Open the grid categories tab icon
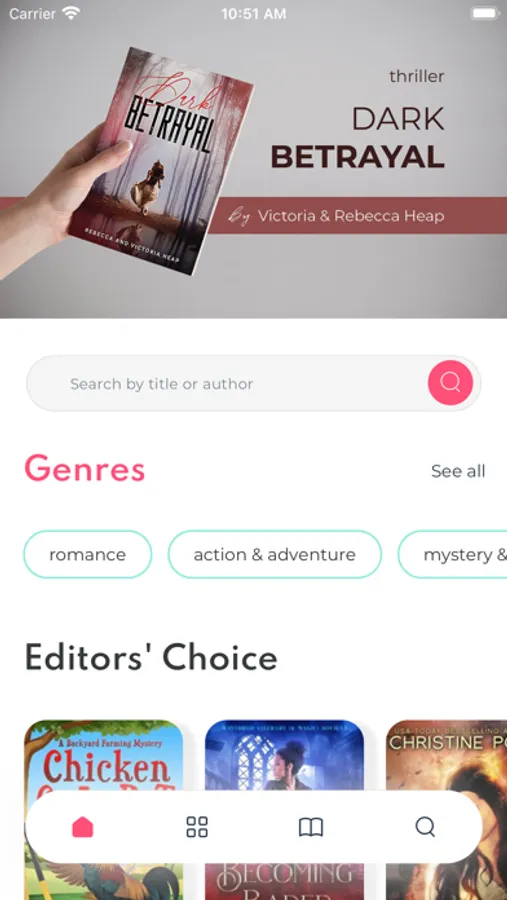 (197, 827)
